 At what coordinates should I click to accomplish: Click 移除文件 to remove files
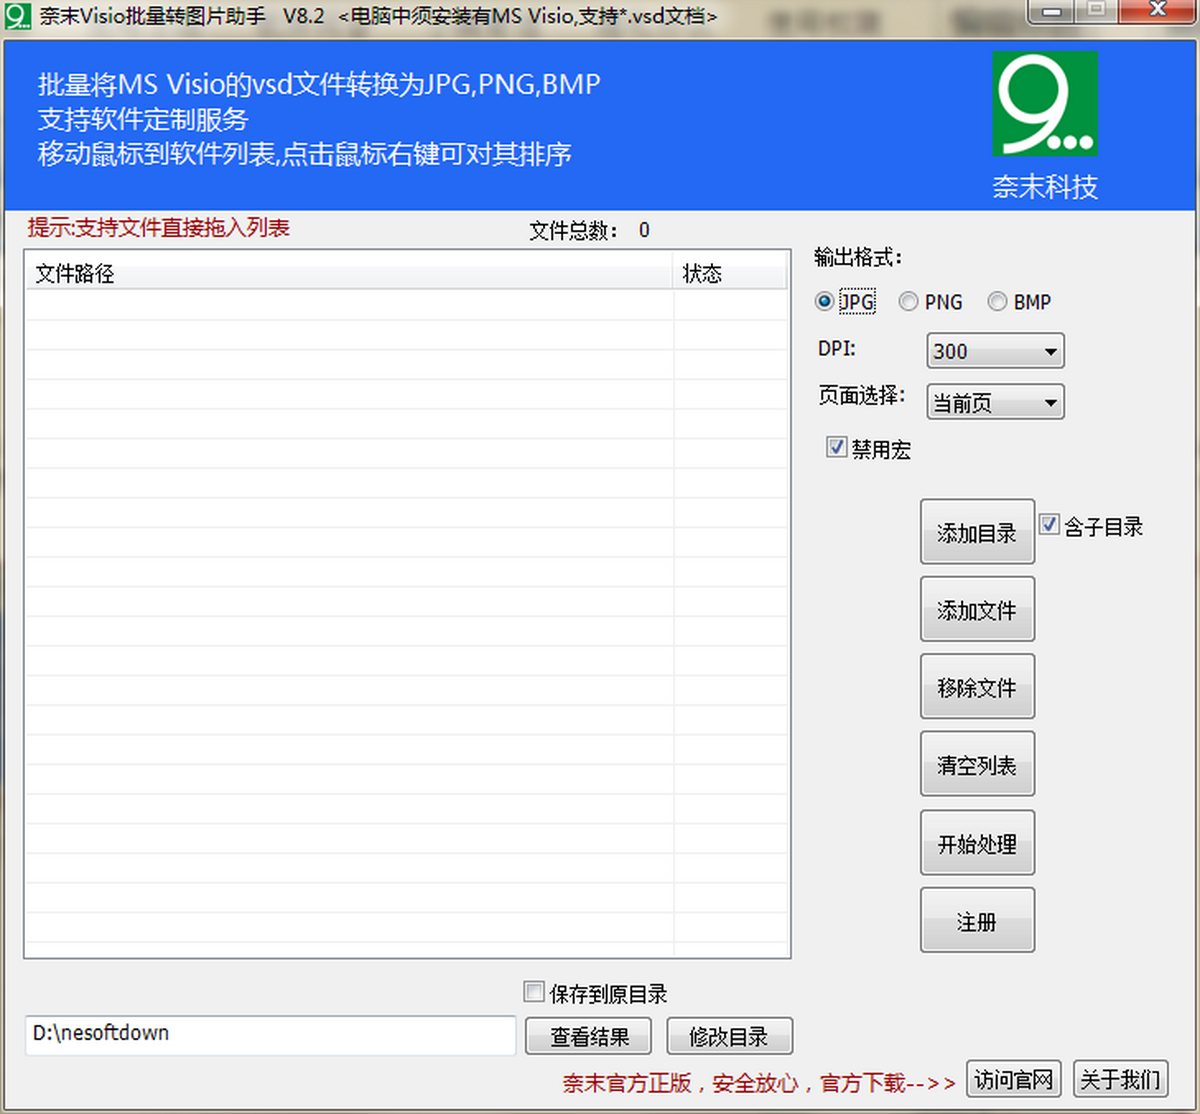pyautogui.click(x=977, y=686)
